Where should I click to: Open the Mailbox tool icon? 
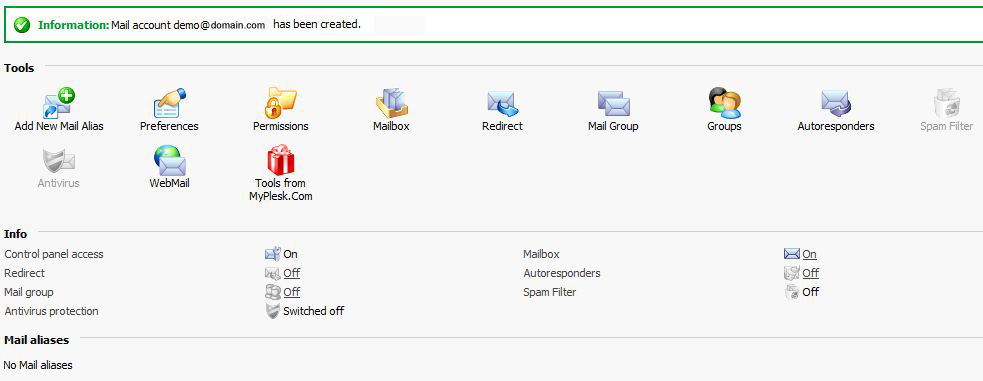[x=392, y=103]
